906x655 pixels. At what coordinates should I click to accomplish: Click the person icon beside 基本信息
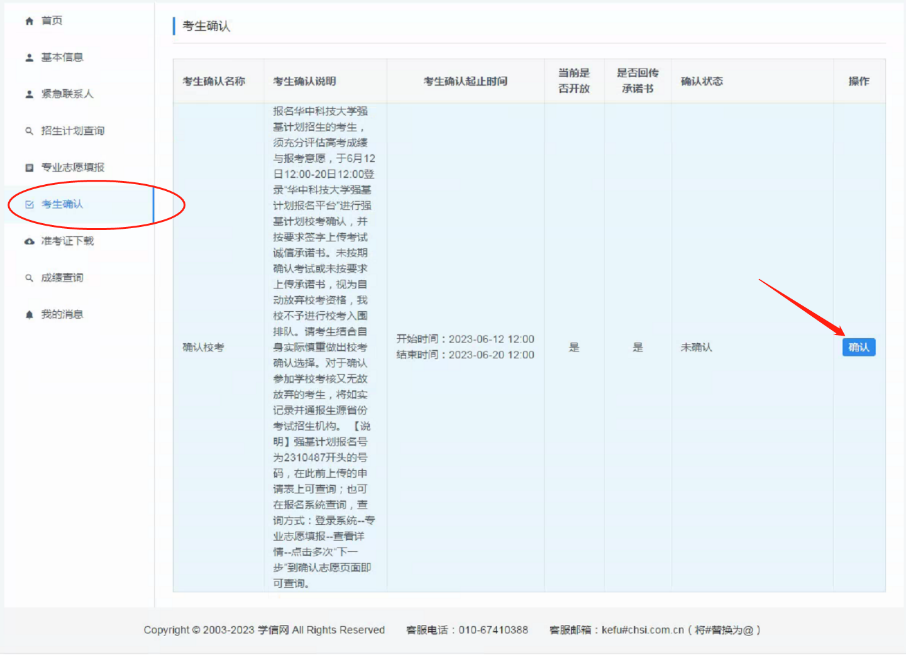[x=29, y=58]
